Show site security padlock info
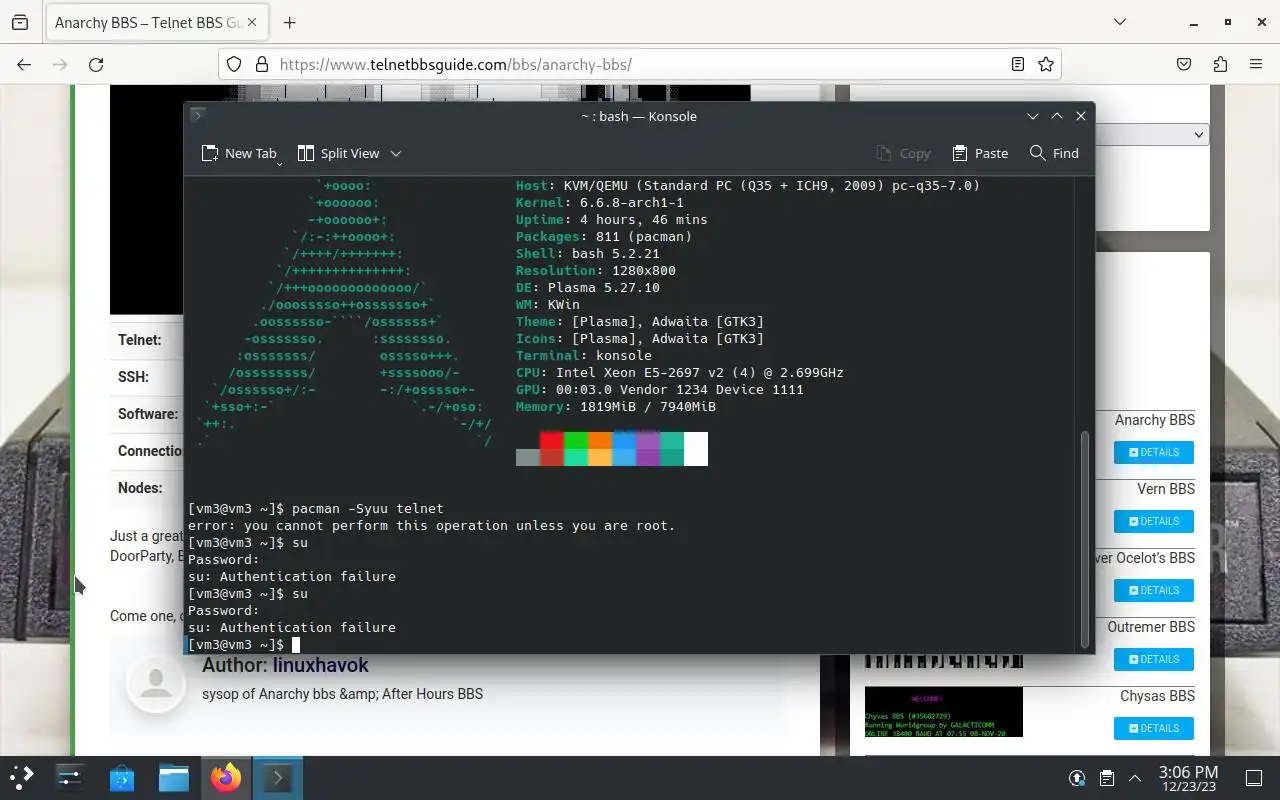 point(262,64)
